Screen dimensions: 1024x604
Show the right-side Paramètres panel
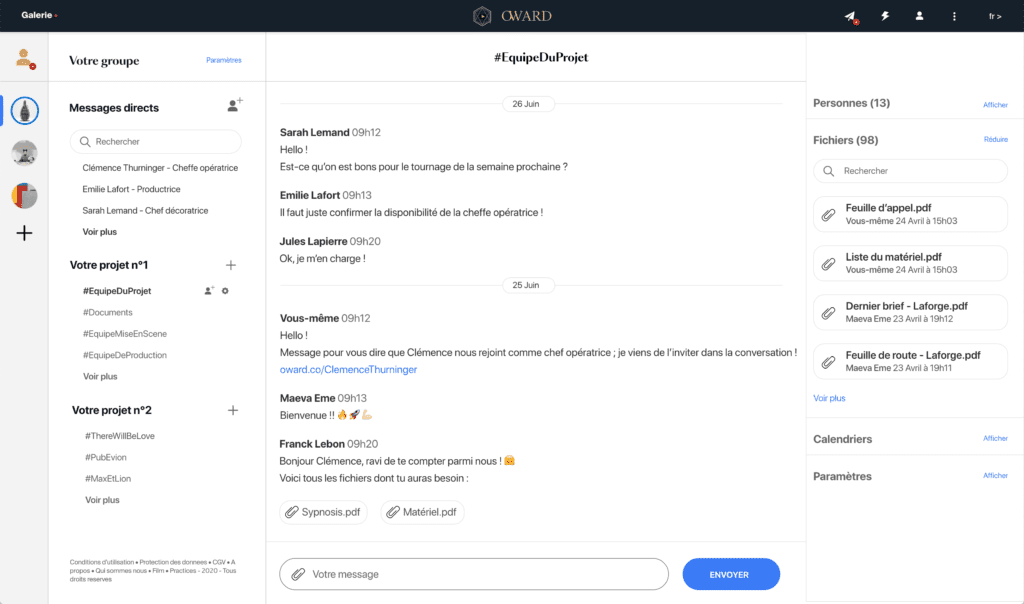tap(995, 476)
